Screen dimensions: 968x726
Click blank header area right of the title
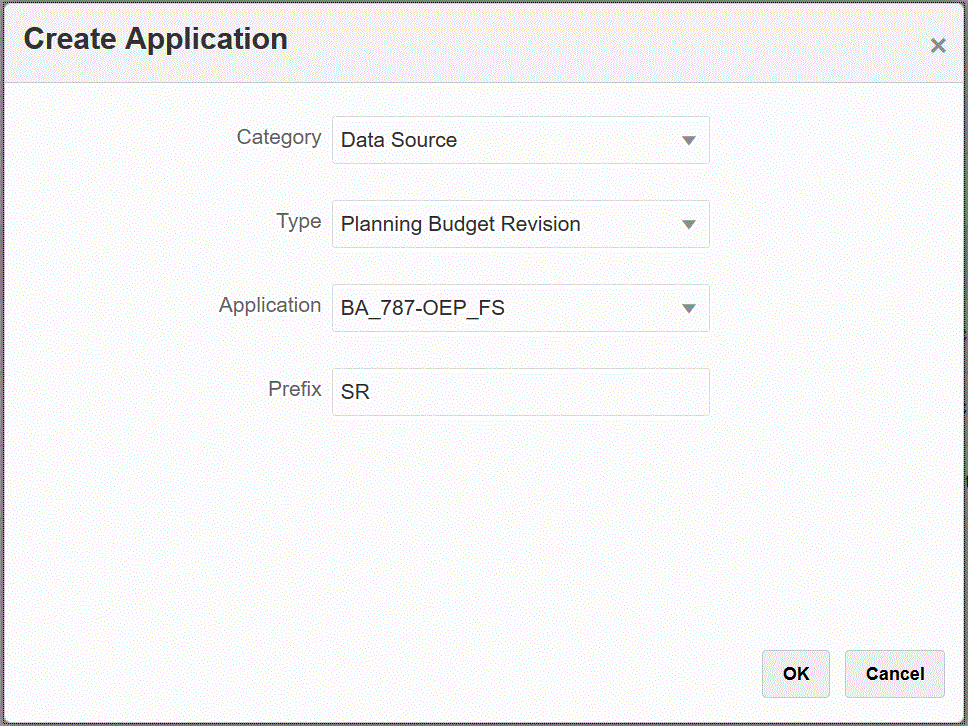600,42
